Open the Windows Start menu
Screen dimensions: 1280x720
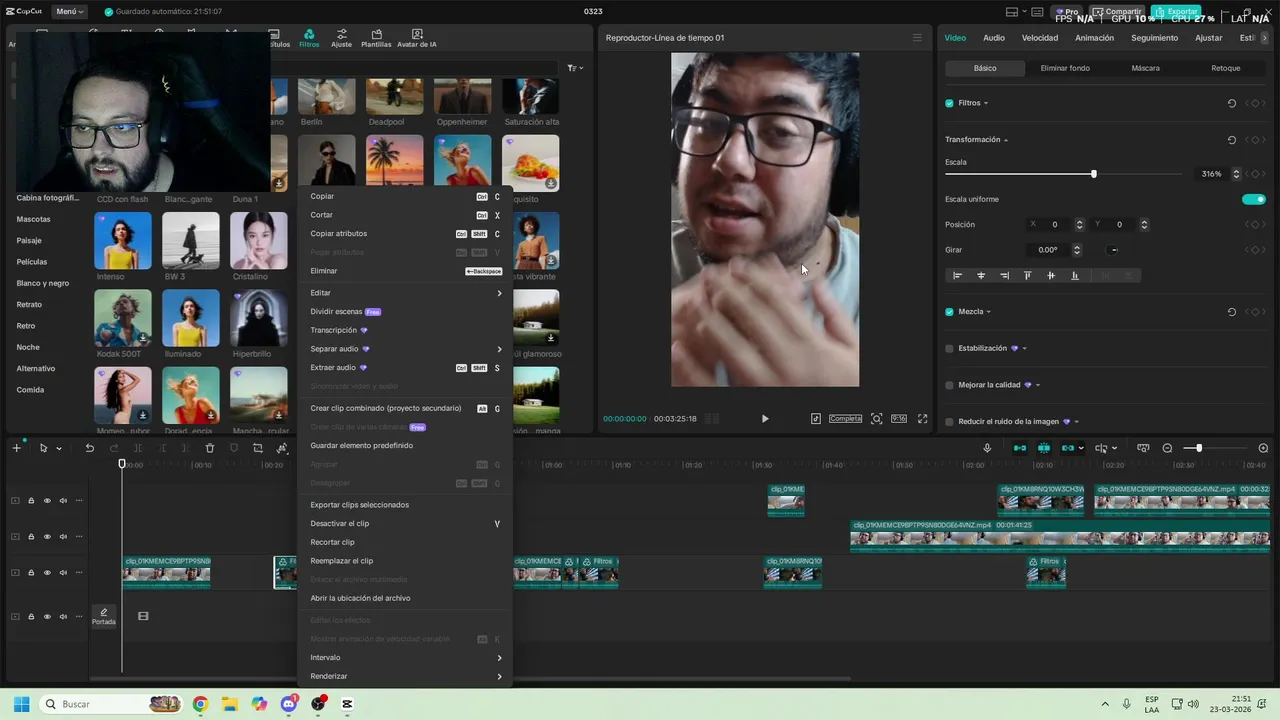tap(21, 704)
